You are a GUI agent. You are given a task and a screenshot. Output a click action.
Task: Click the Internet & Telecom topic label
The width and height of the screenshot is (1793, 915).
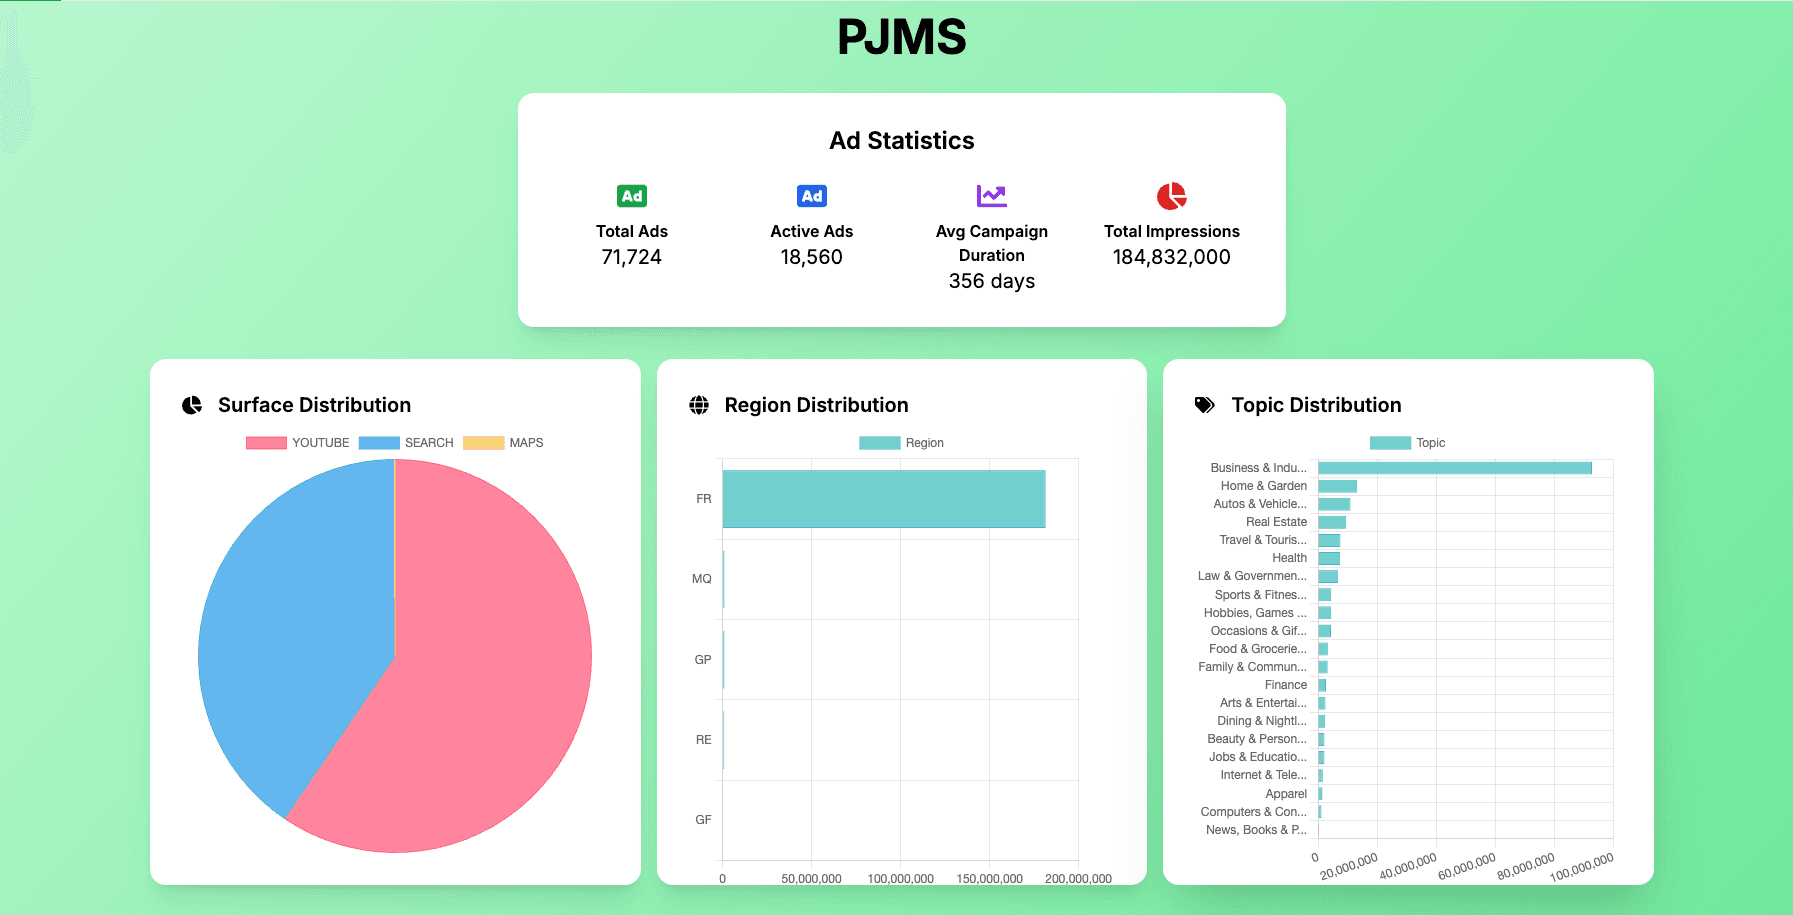tap(1264, 775)
